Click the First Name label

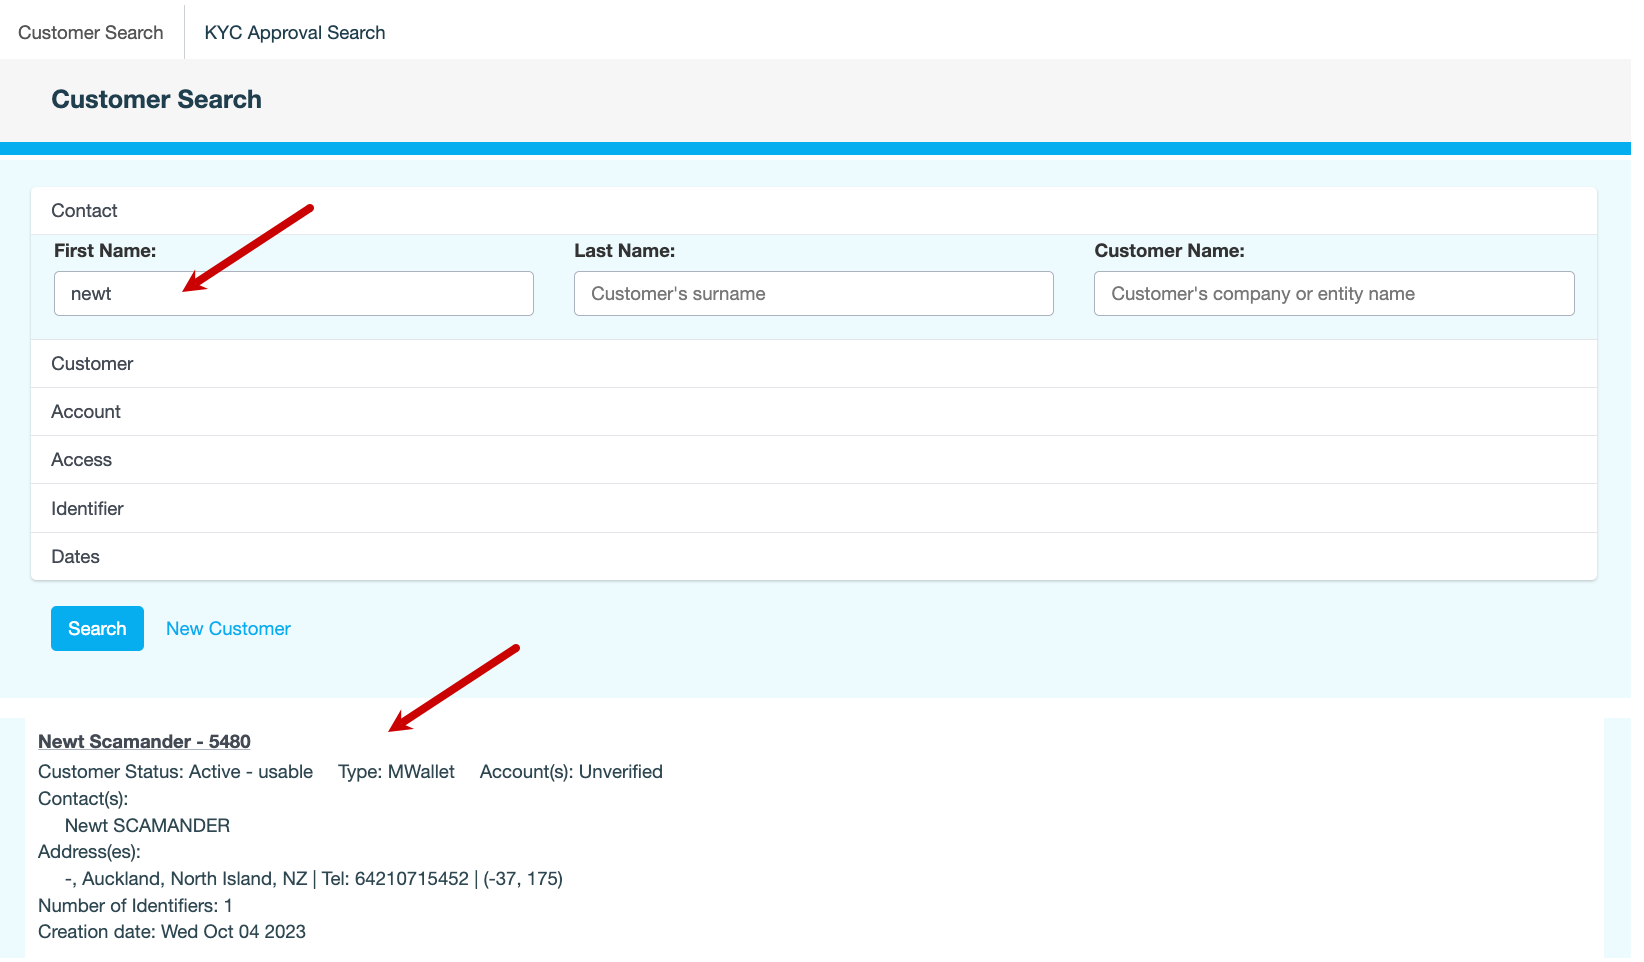click(x=105, y=251)
